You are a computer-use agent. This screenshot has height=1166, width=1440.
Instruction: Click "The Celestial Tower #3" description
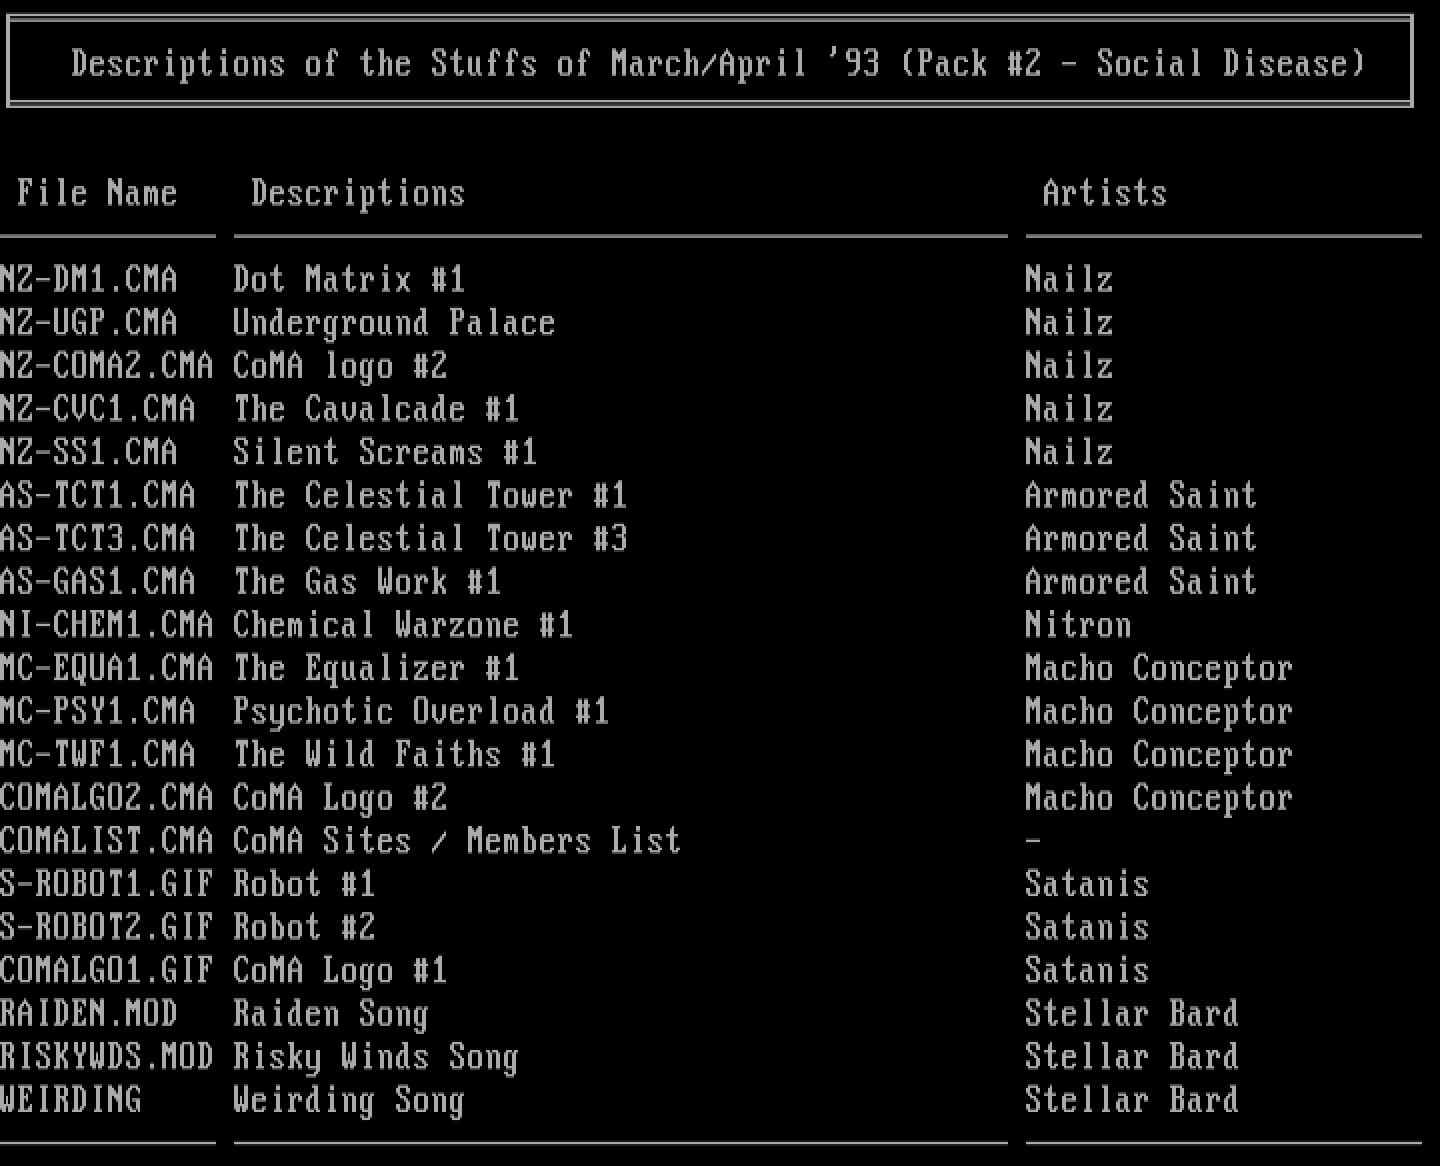tap(430, 538)
